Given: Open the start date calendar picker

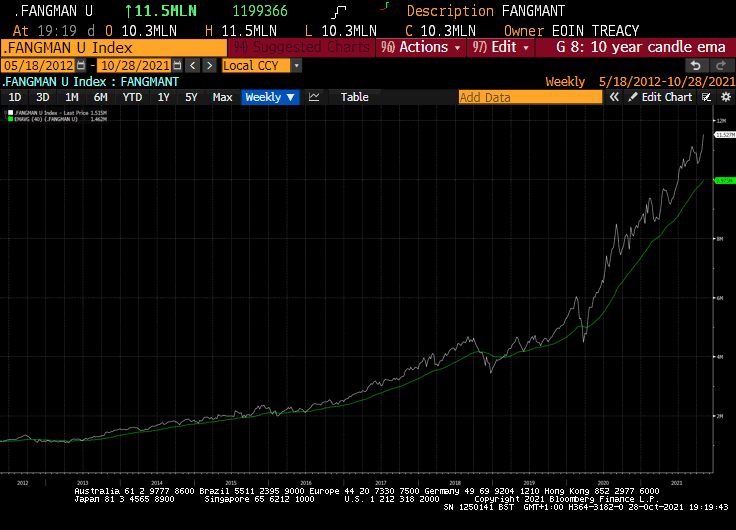Looking at the screenshot, I should [81, 65].
